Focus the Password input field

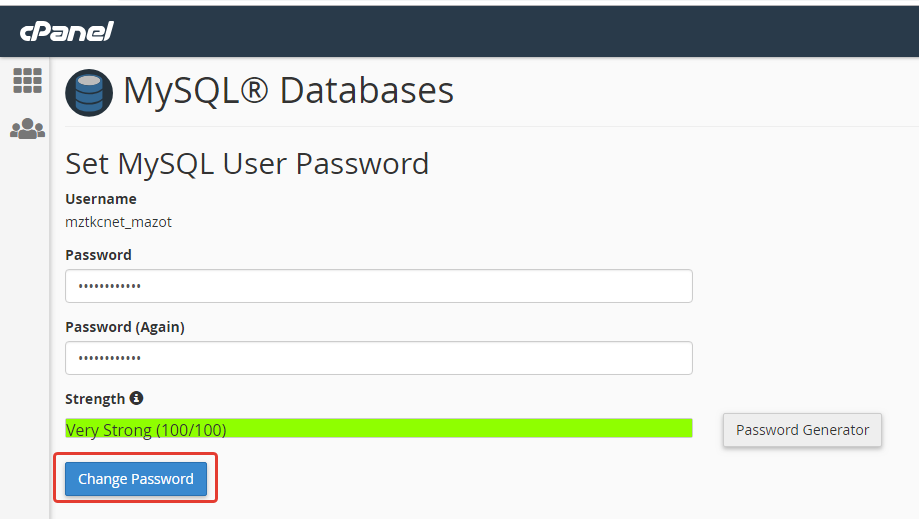(378, 286)
